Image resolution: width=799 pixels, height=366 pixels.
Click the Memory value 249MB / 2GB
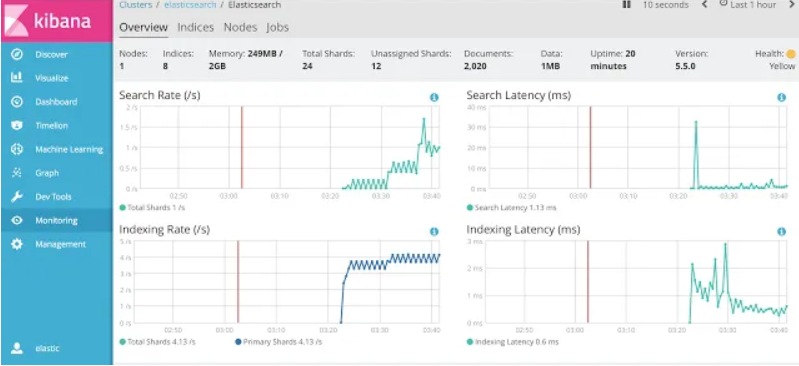(246, 60)
